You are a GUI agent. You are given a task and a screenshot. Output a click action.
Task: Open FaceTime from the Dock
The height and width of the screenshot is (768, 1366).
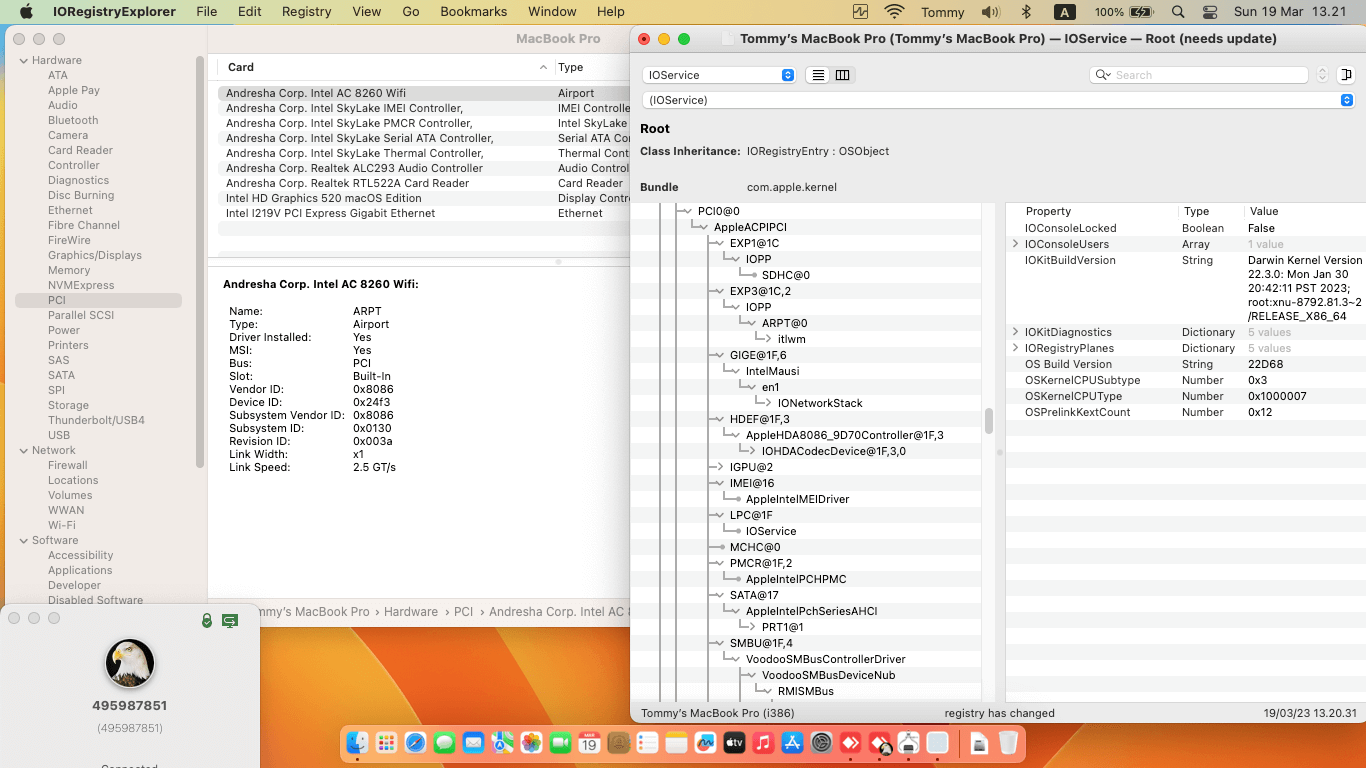click(x=561, y=742)
